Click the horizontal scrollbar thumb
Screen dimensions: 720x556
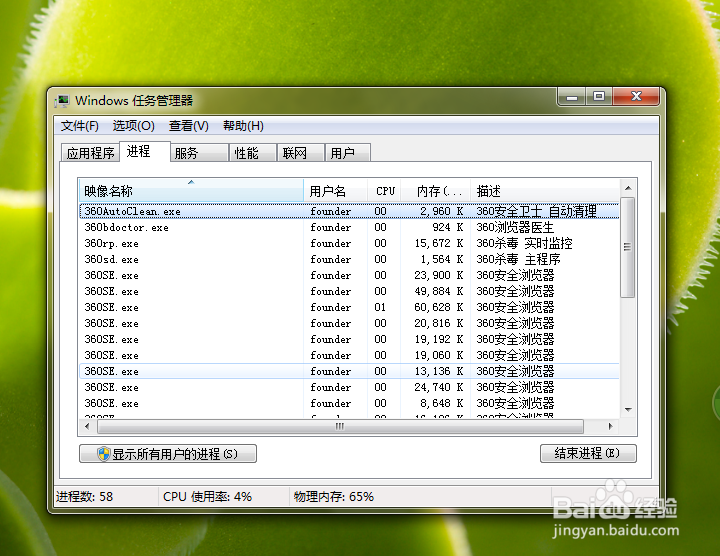[340, 427]
